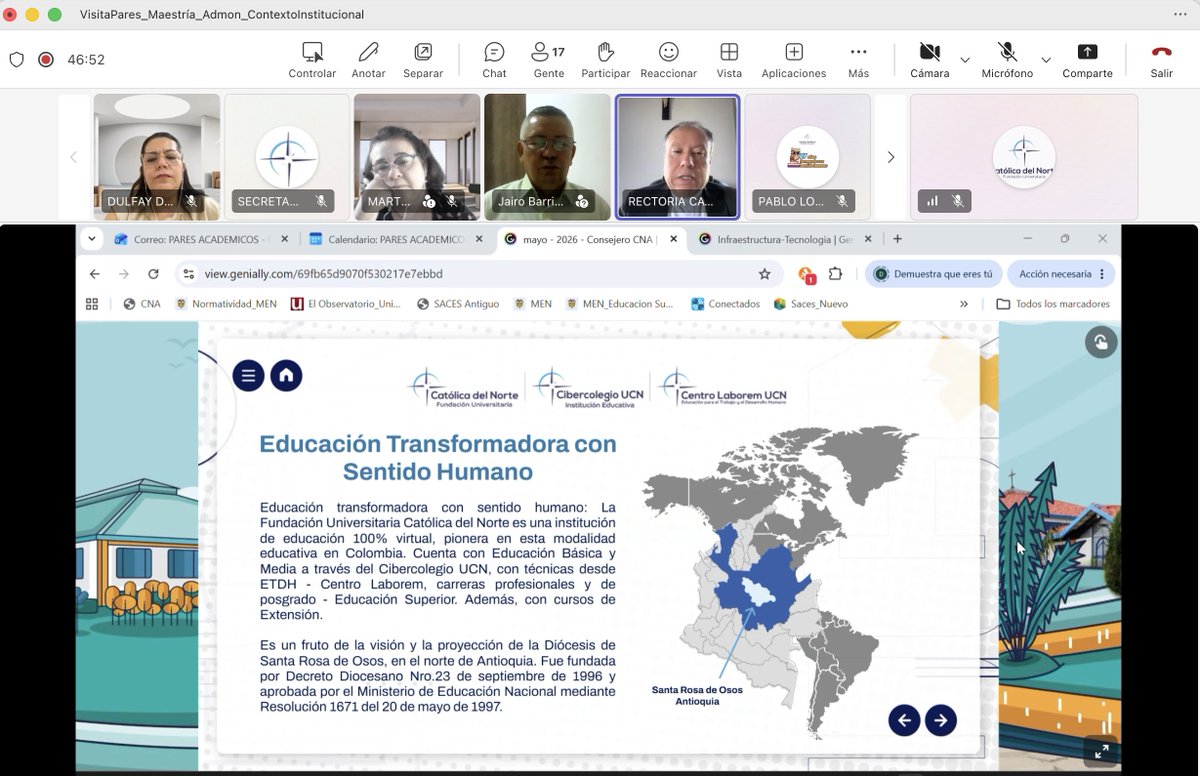Open the Chrome apps grid shortcut
Image resolution: width=1200 pixels, height=776 pixels.
click(x=92, y=304)
